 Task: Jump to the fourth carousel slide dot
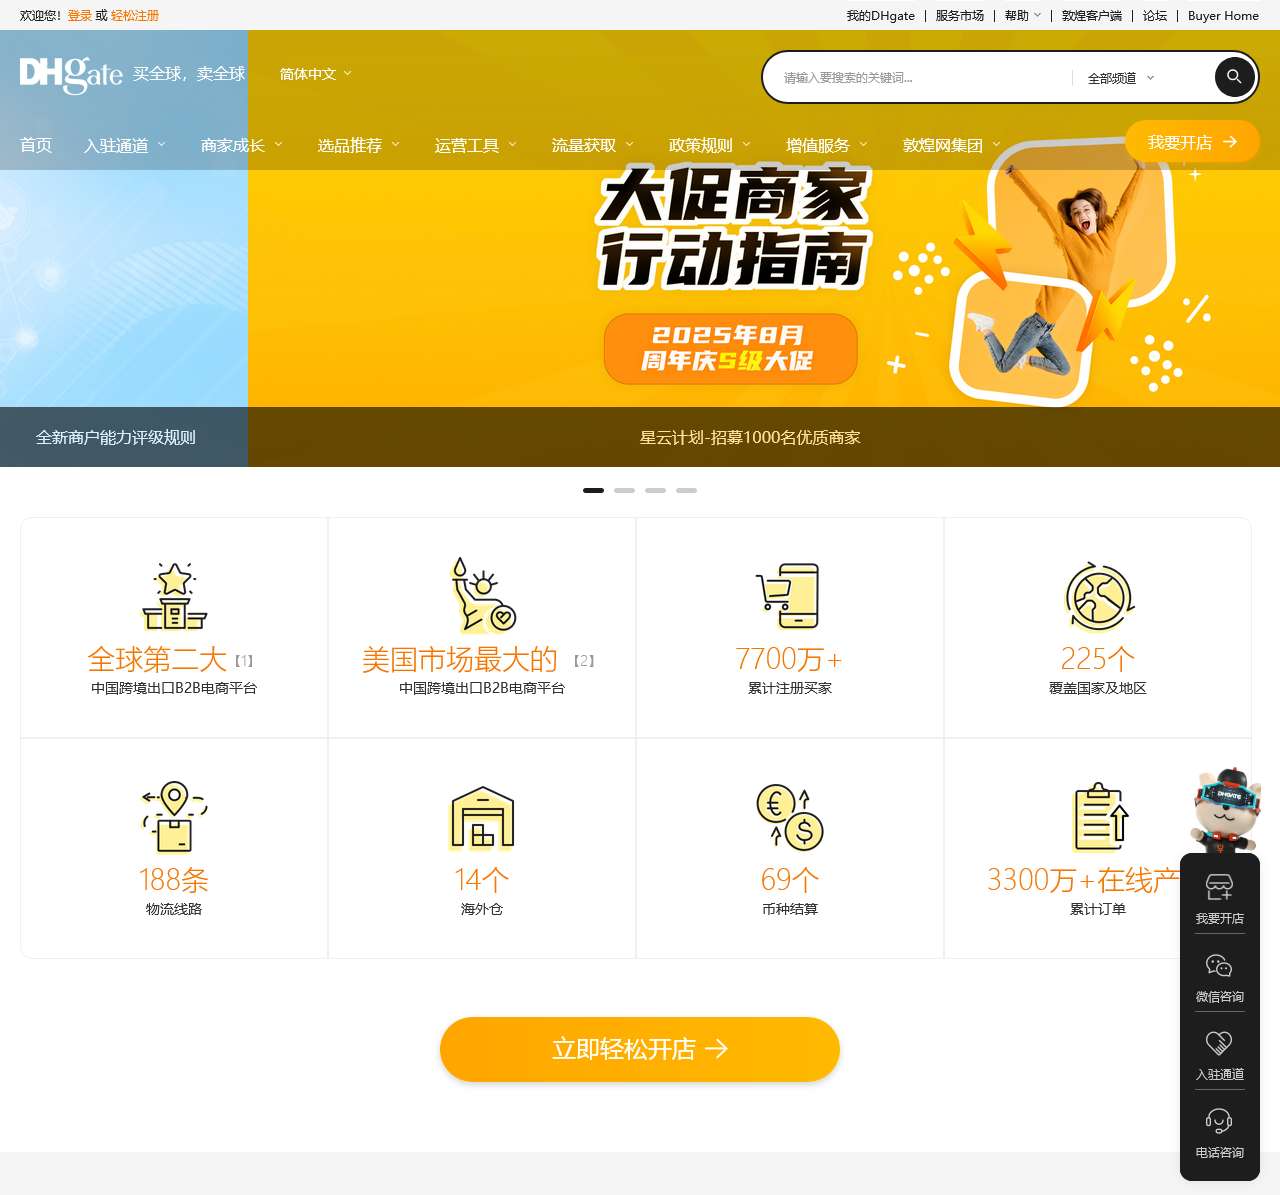686,491
